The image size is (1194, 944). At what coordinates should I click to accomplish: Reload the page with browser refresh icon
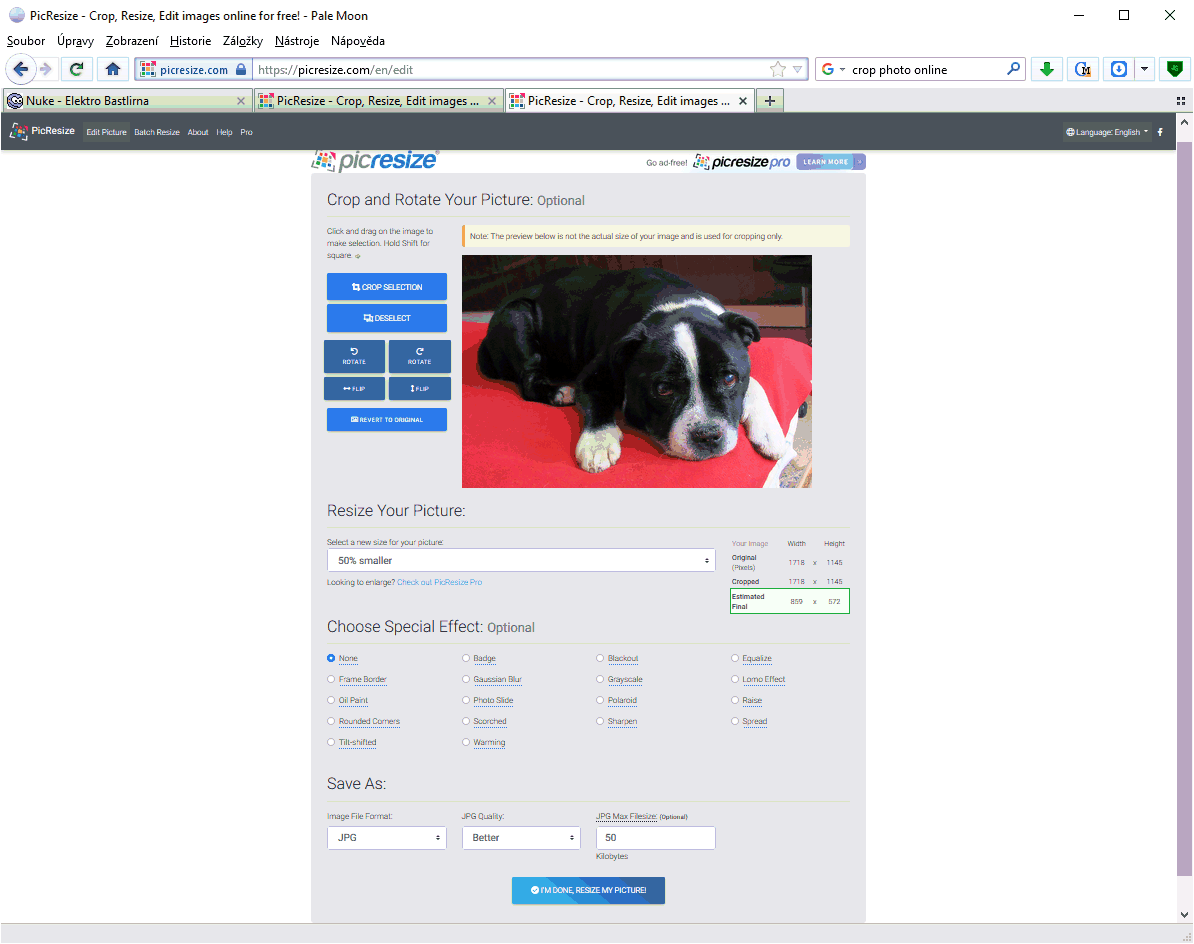click(76, 70)
